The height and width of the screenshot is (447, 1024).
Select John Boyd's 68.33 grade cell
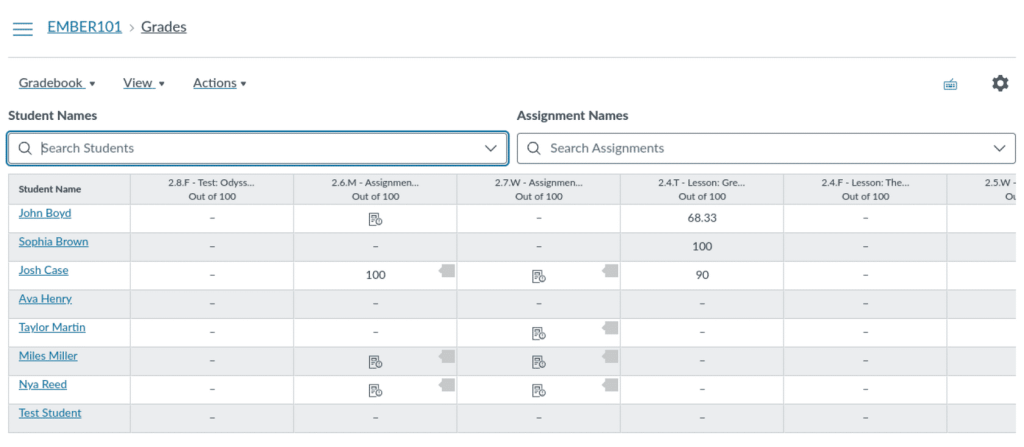(702, 218)
